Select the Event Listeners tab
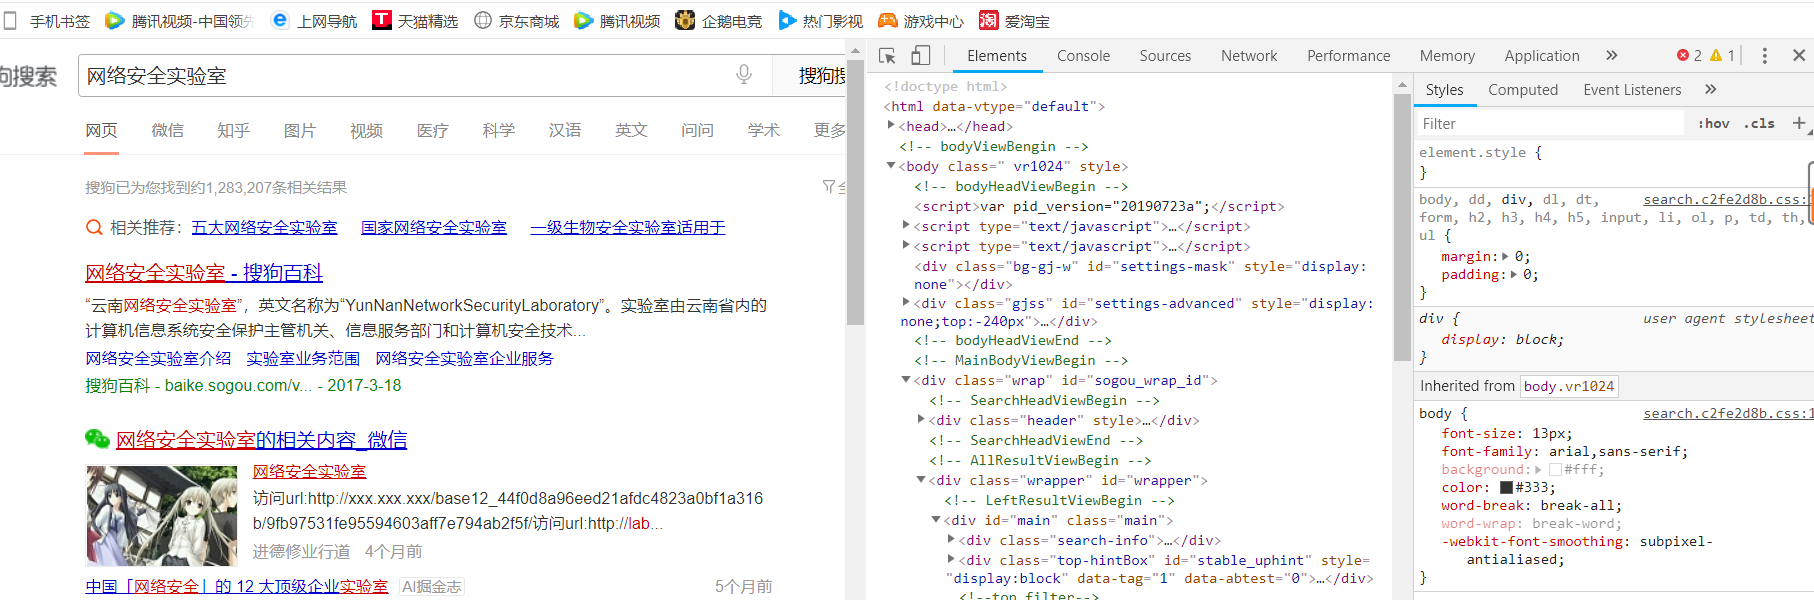1814x600 pixels. [1632, 90]
